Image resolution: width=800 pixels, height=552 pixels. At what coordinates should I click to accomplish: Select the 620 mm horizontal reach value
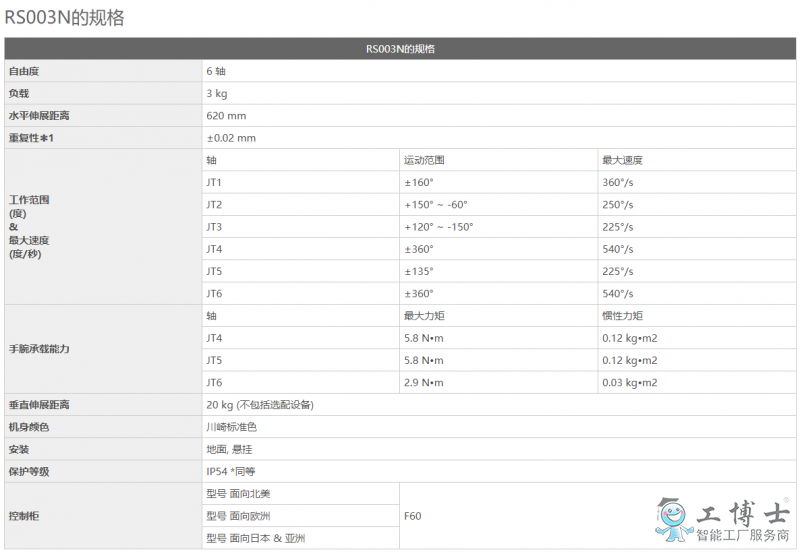(x=226, y=115)
